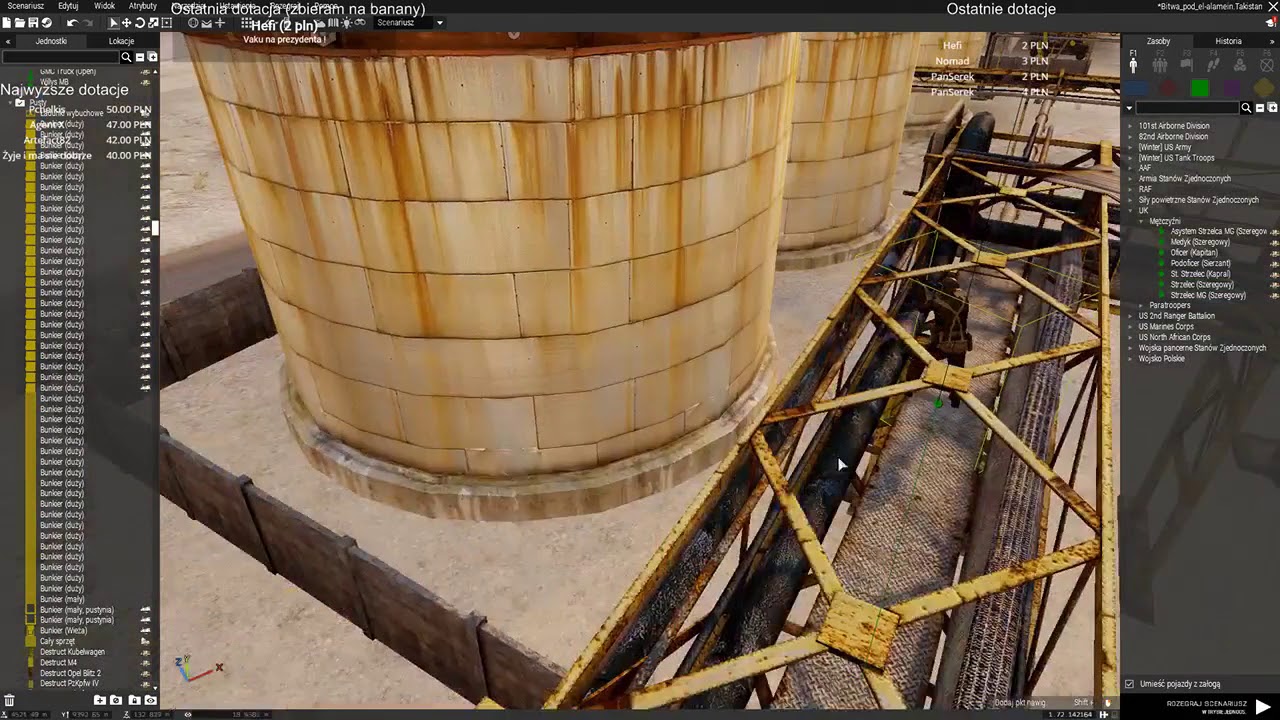
Task: Select Systems mode (F5) icon
Action: [x=1239, y=64]
